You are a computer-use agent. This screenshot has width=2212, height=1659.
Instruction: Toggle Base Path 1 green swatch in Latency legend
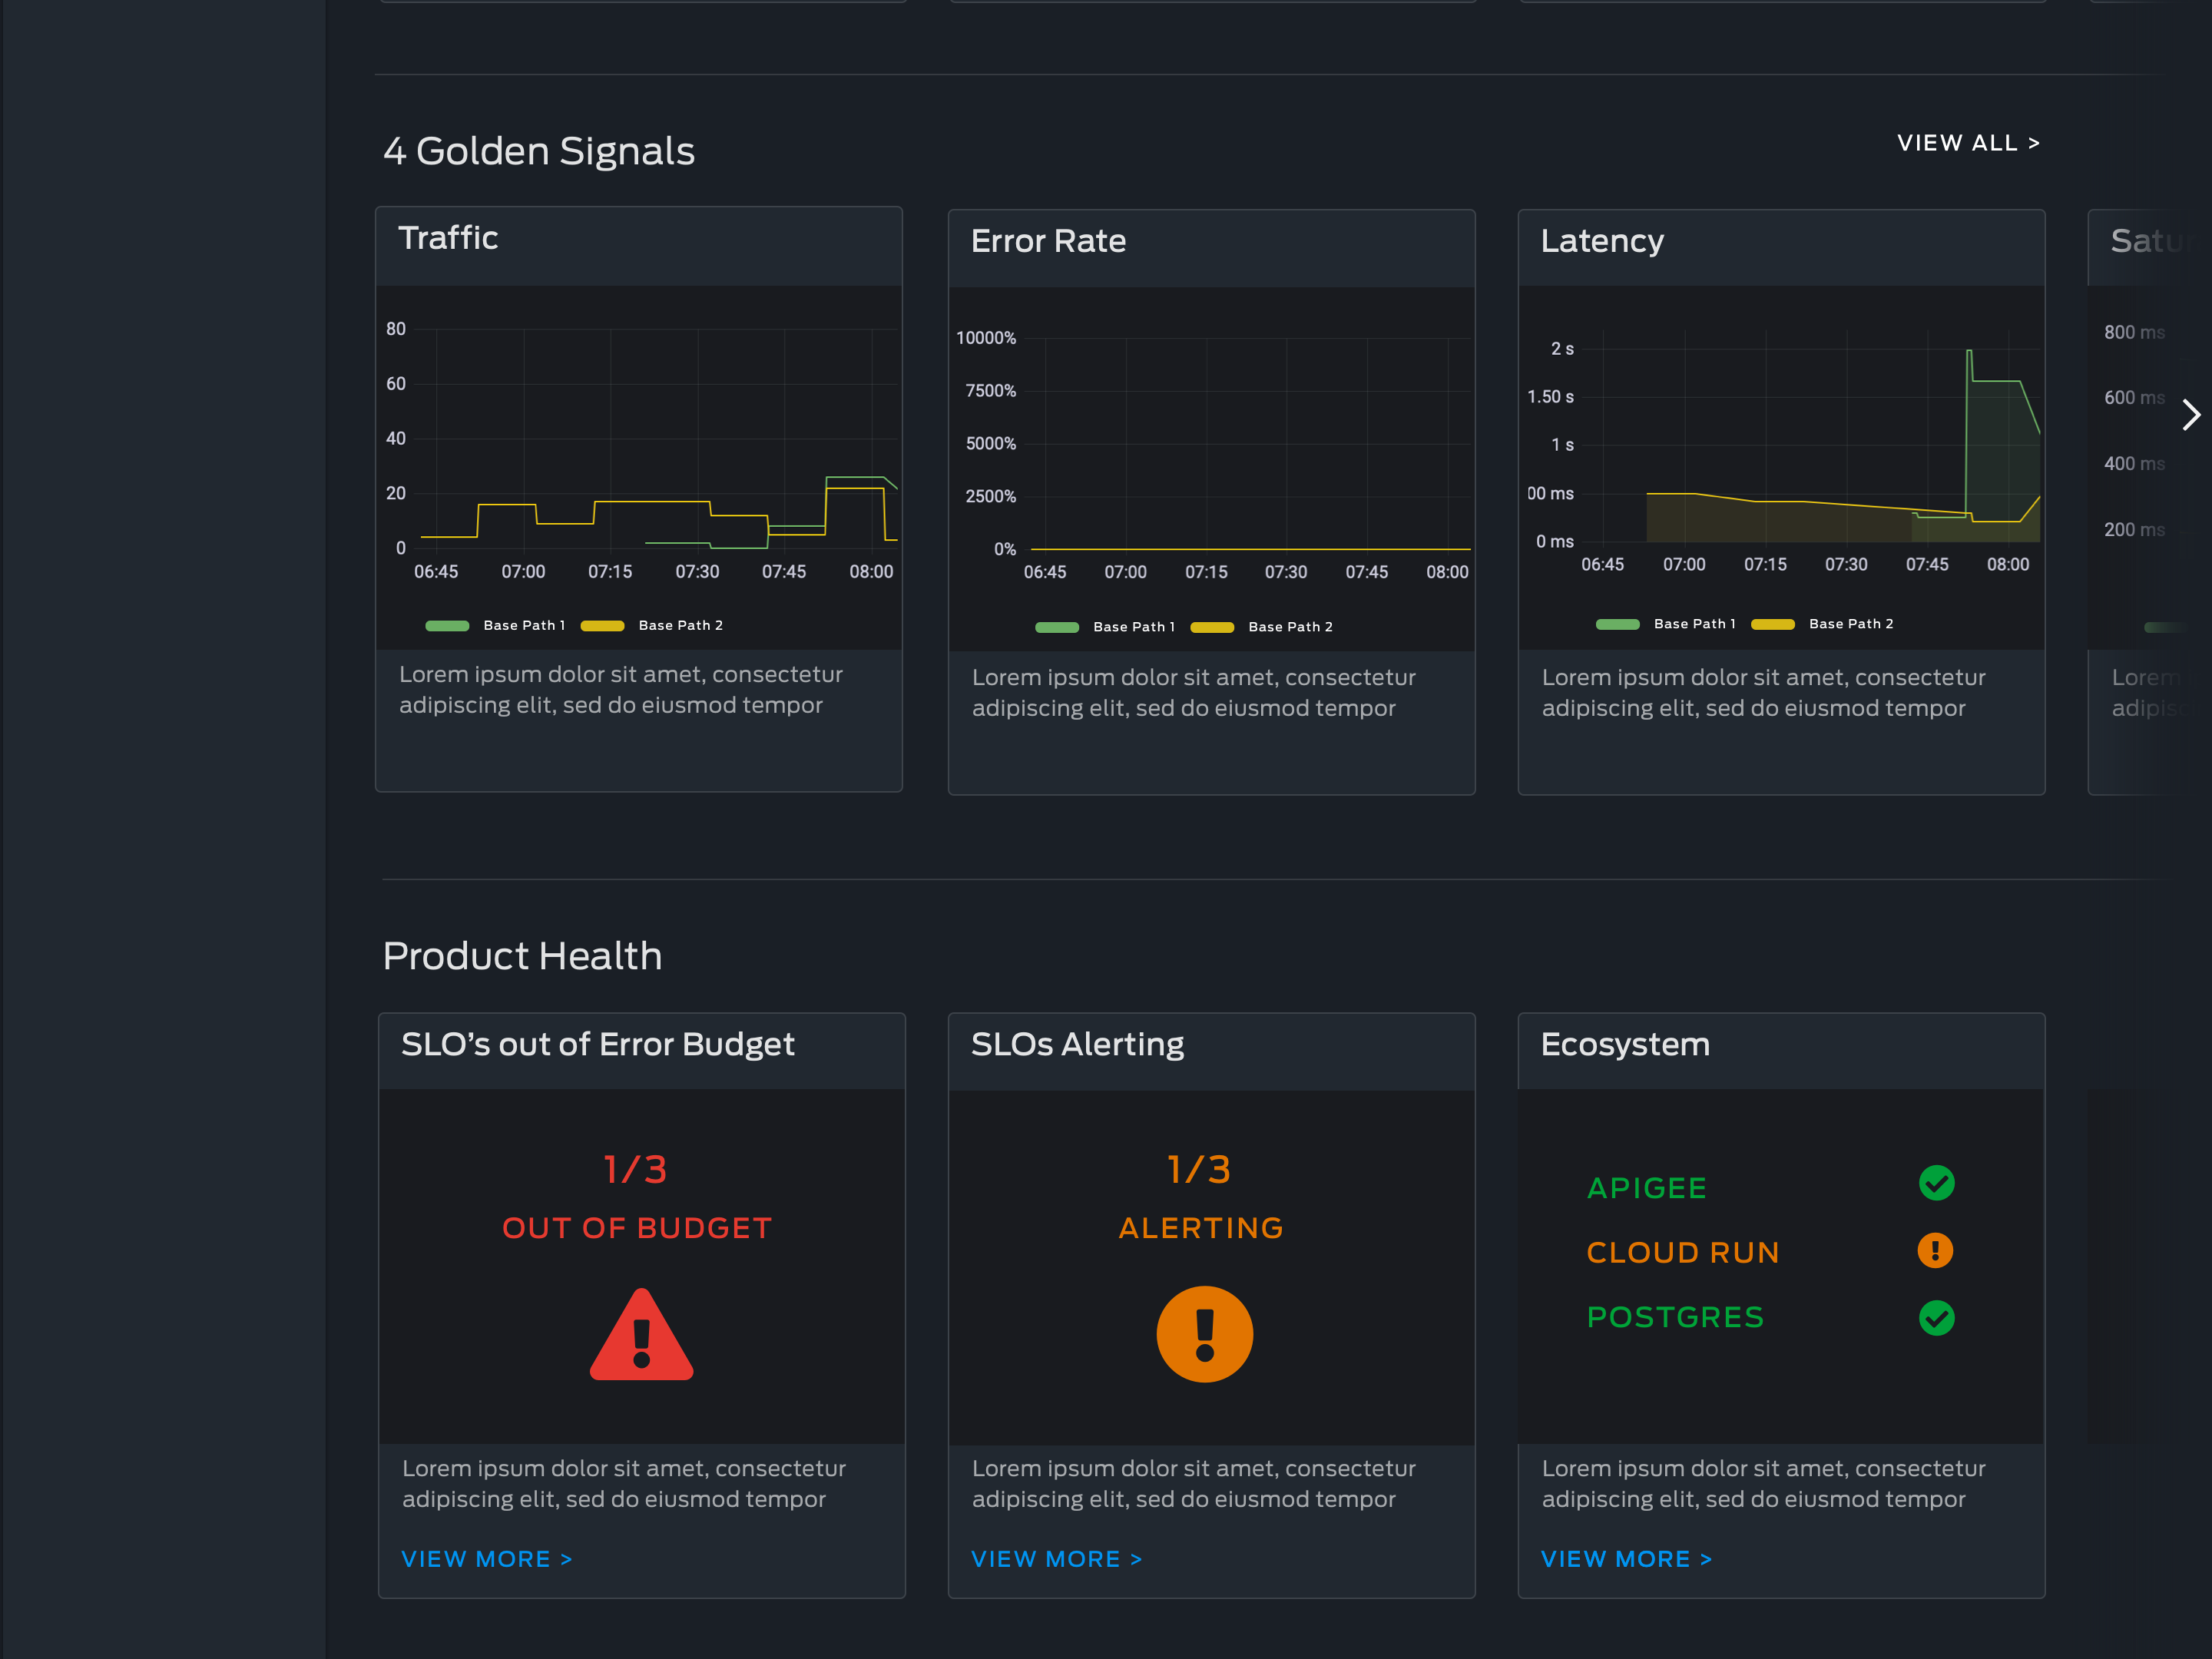click(1617, 624)
